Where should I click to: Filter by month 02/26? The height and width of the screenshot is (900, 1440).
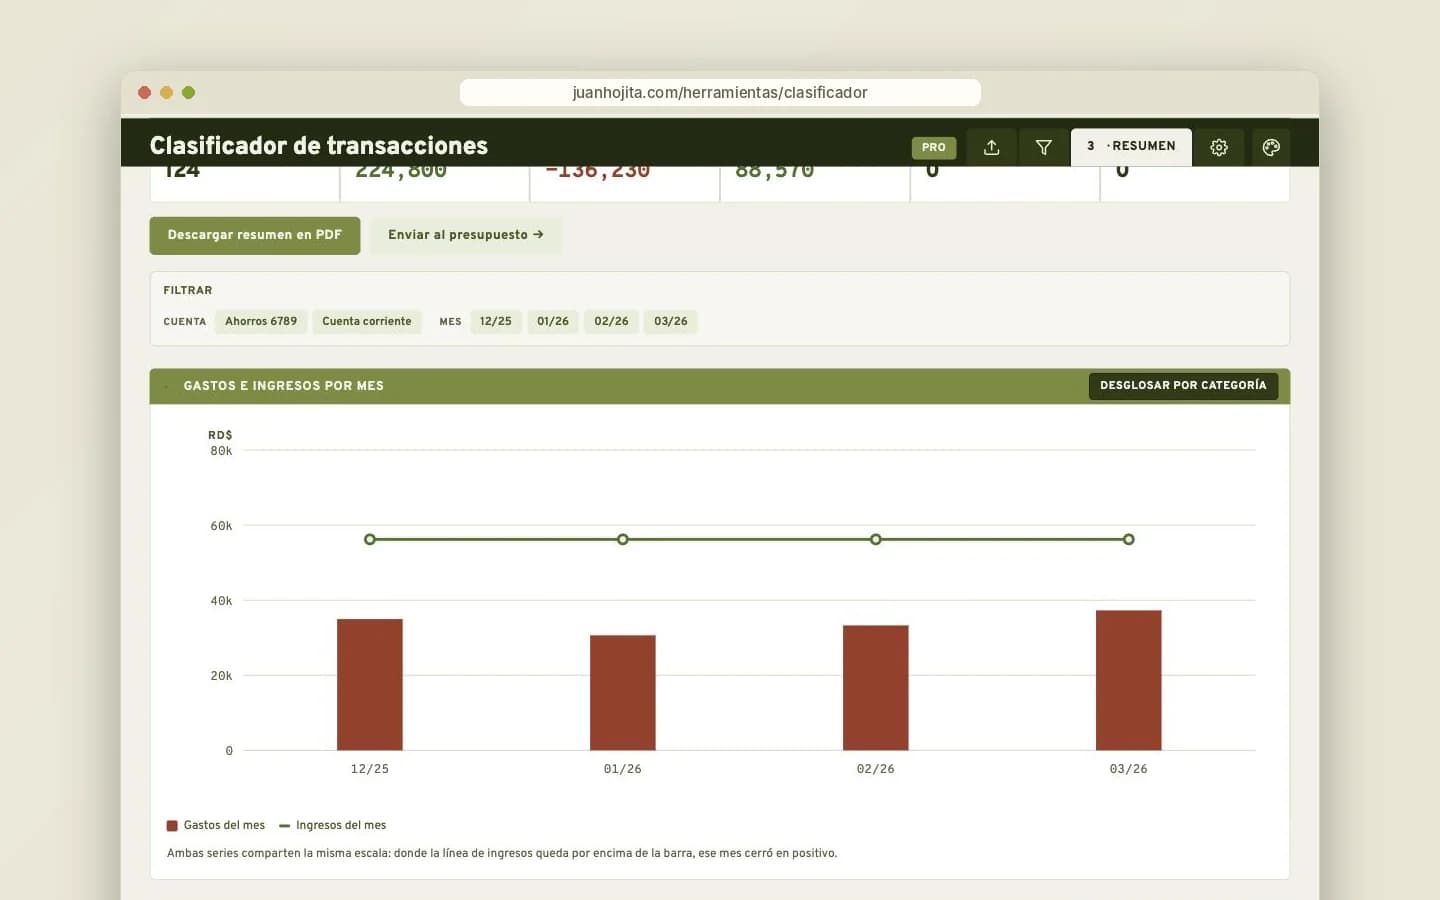pos(611,322)
